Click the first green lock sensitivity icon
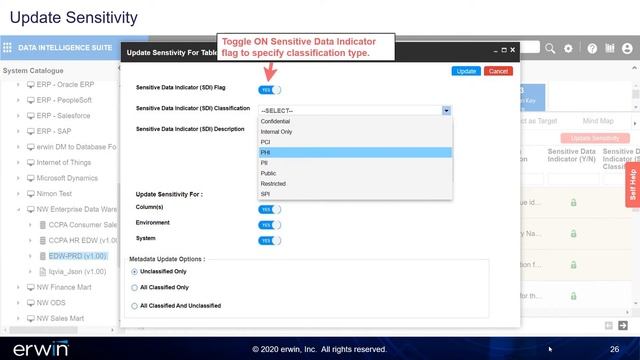Screen dimensions: 640x360 pyautogui.click(x=573, y=202)
